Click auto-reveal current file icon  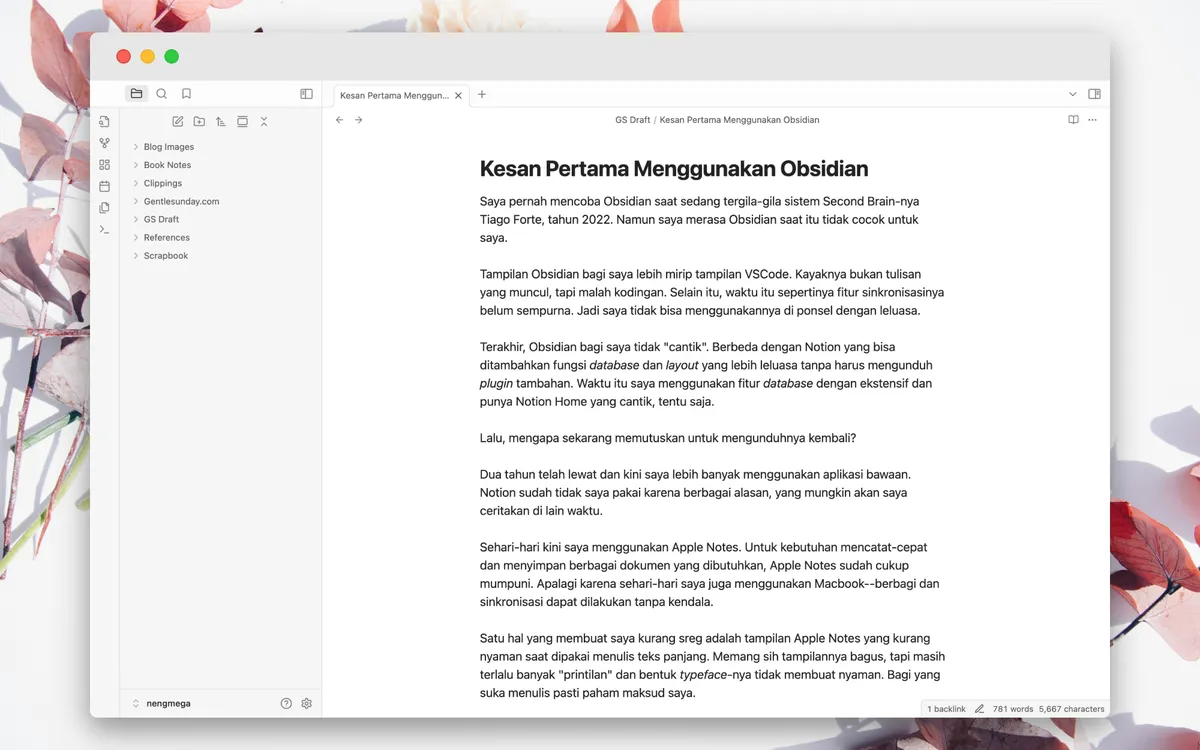click(242, 122)
